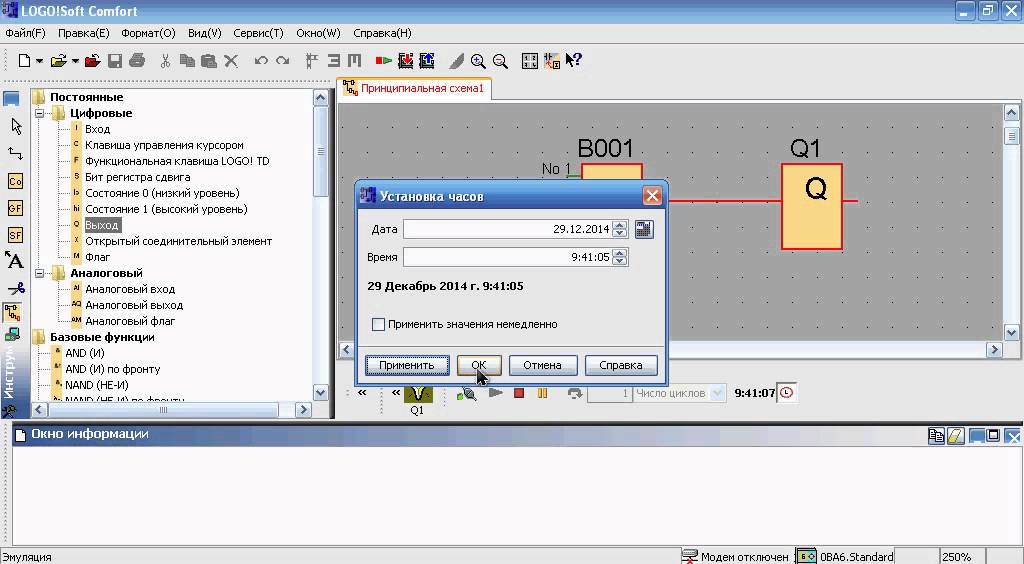
Task: Print the circuit diagram
Action: click(x=137, y=61)
